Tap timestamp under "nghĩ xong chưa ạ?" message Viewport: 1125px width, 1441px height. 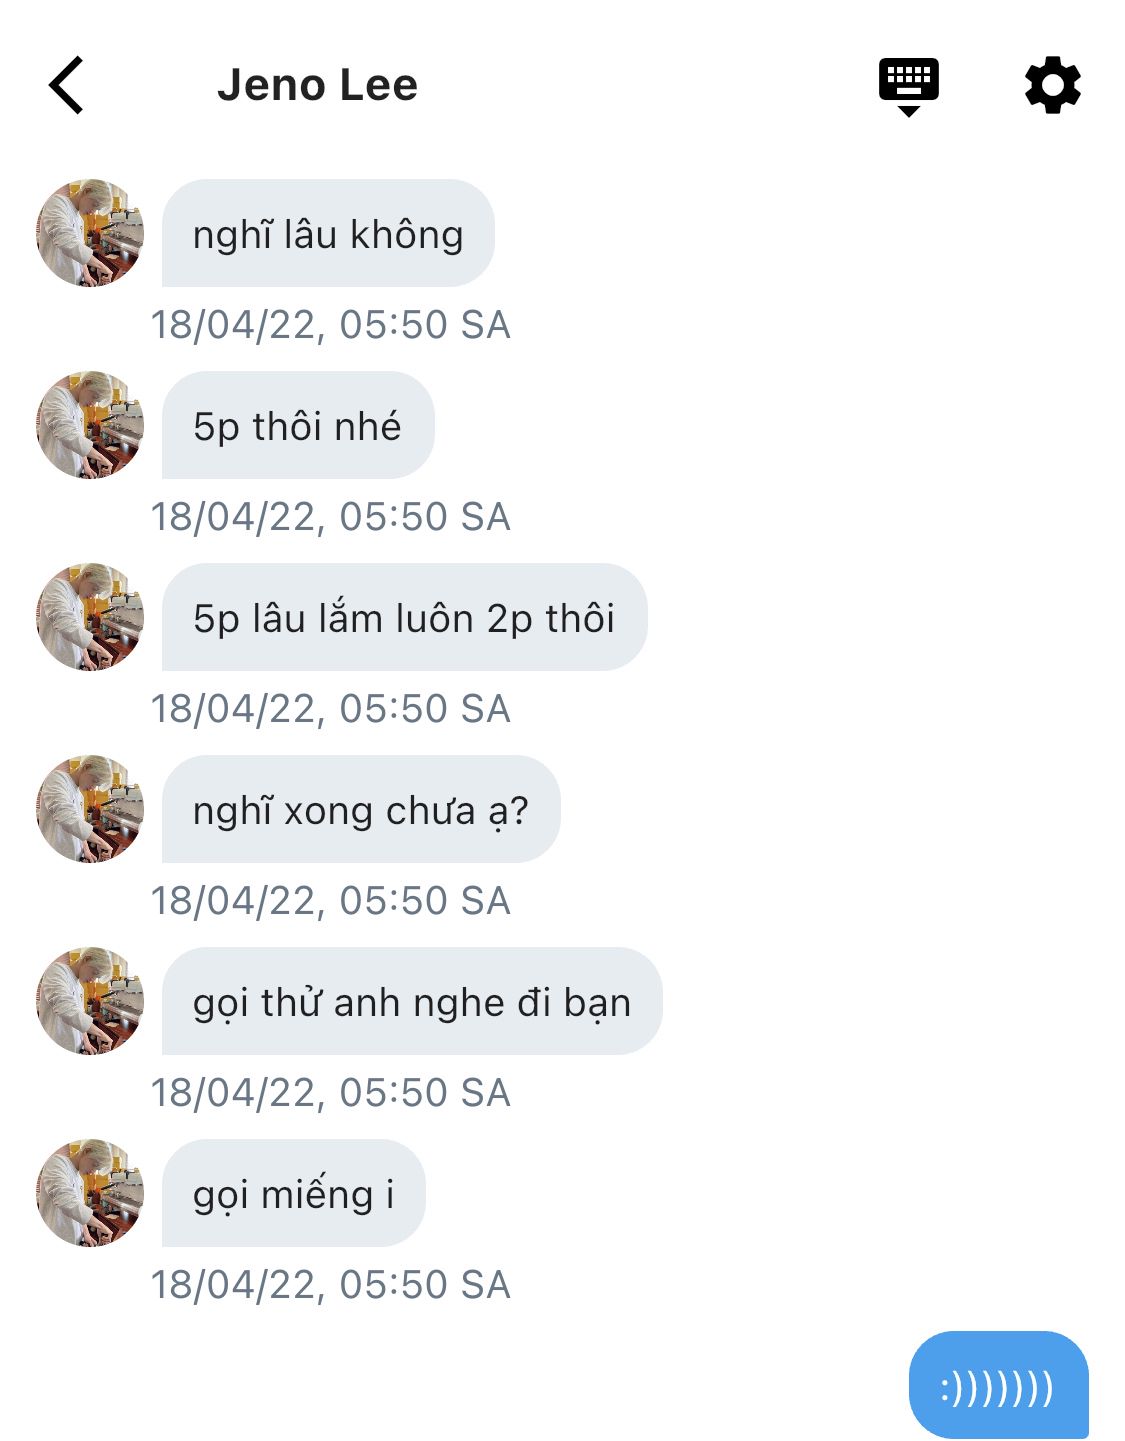330,901
